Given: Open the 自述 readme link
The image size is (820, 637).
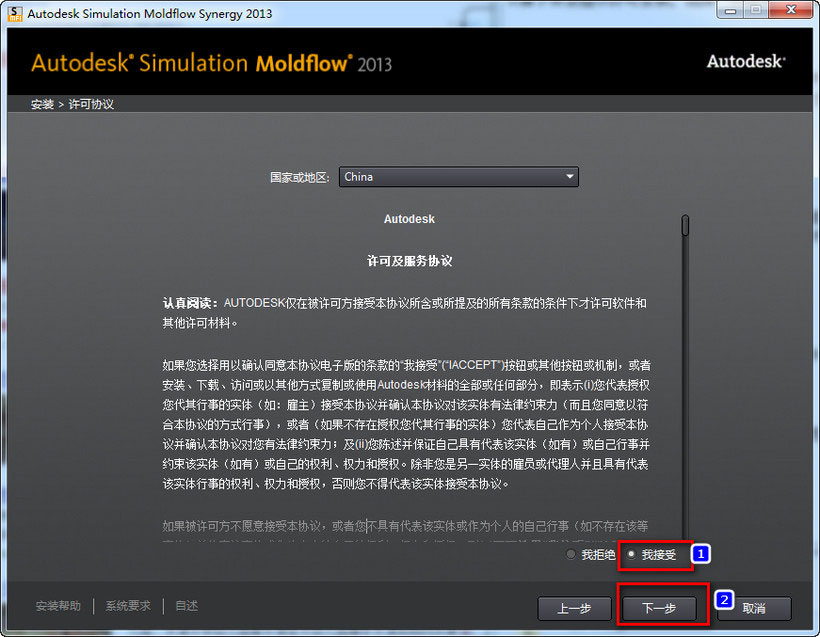Looking at the screenshot, I should pyautogui.click(x=186, y=606).
